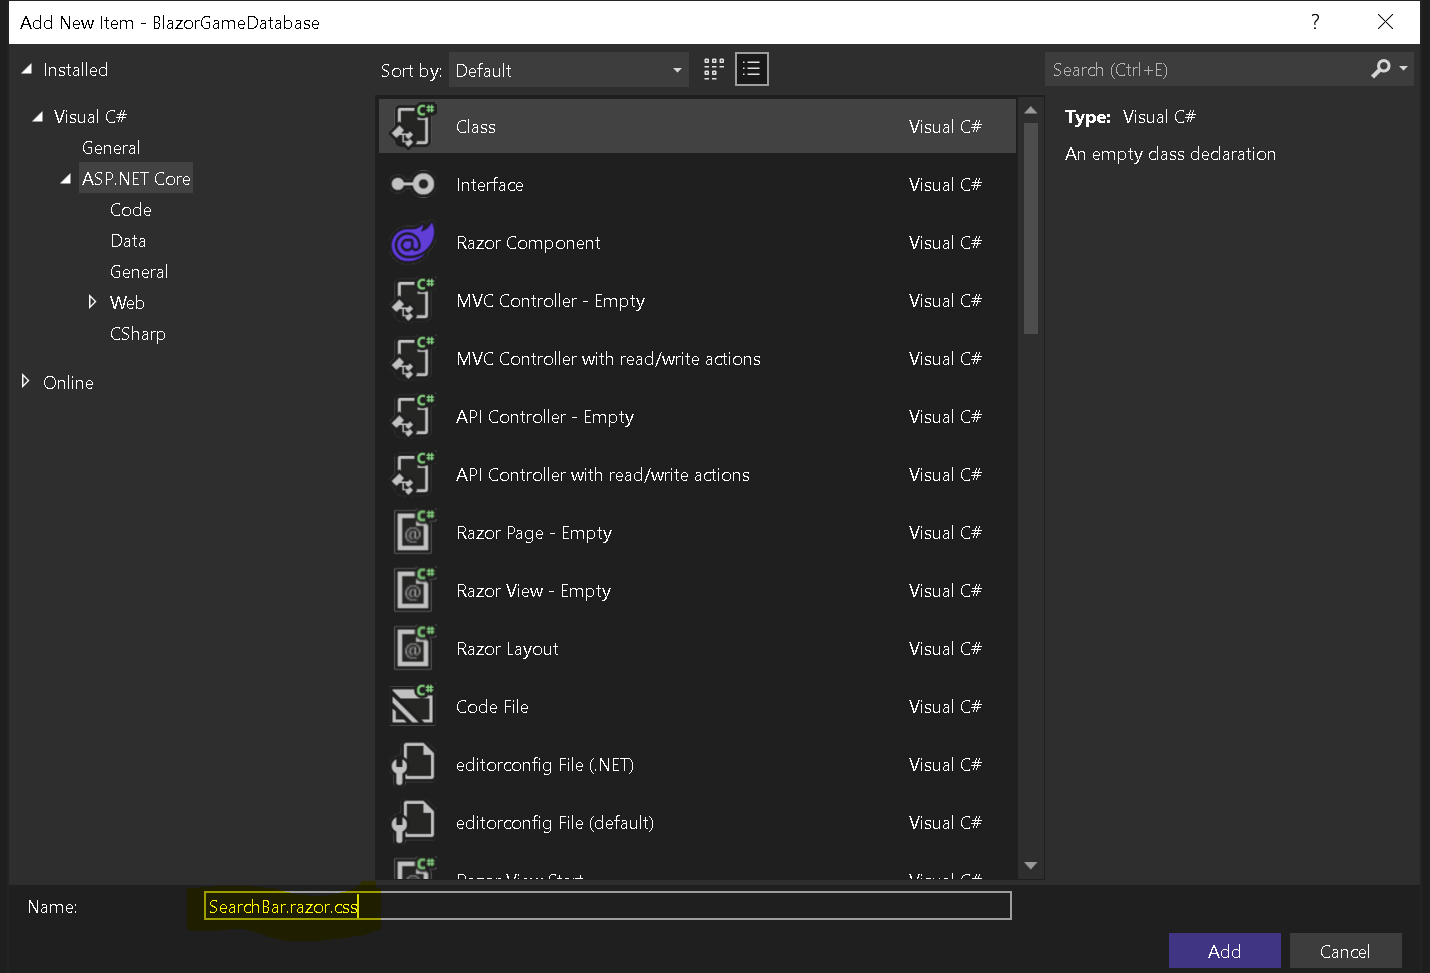
Task: Open search options dropdown arrow
Action: [x=1404, y=68]
